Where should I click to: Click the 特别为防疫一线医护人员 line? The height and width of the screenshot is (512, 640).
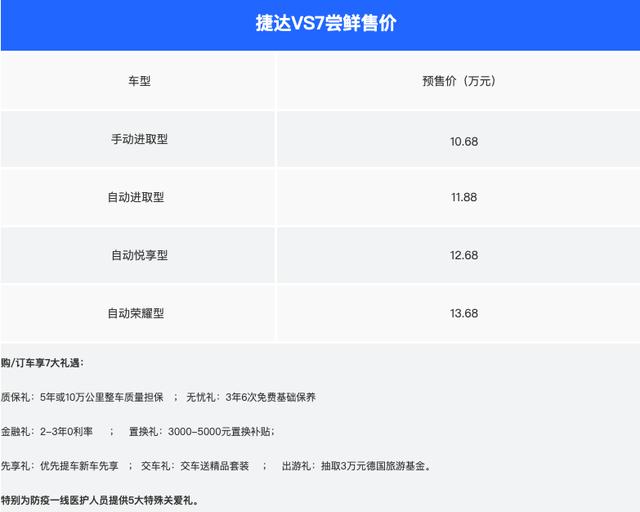tap(100, 500)
